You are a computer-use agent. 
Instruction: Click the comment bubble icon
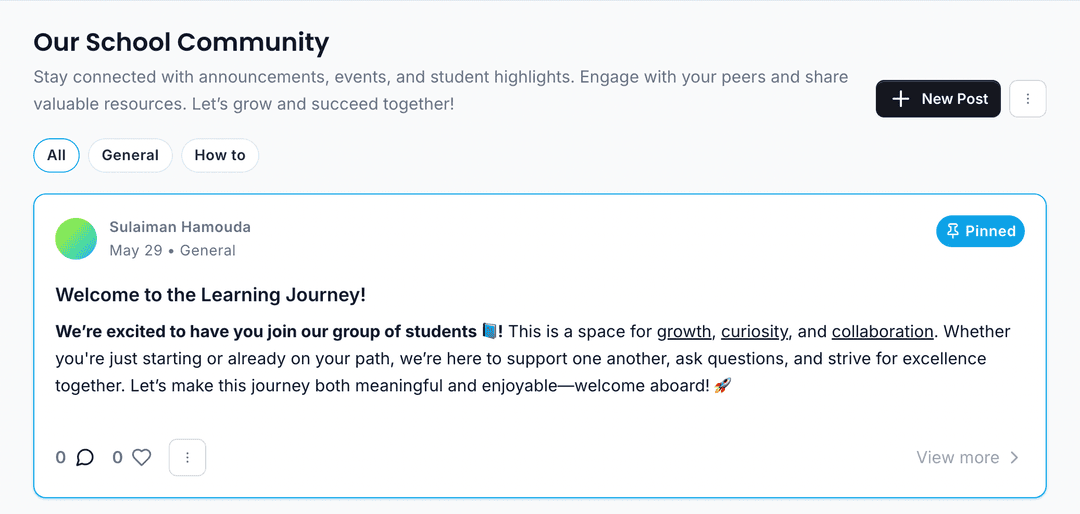(x=85, y=458)
